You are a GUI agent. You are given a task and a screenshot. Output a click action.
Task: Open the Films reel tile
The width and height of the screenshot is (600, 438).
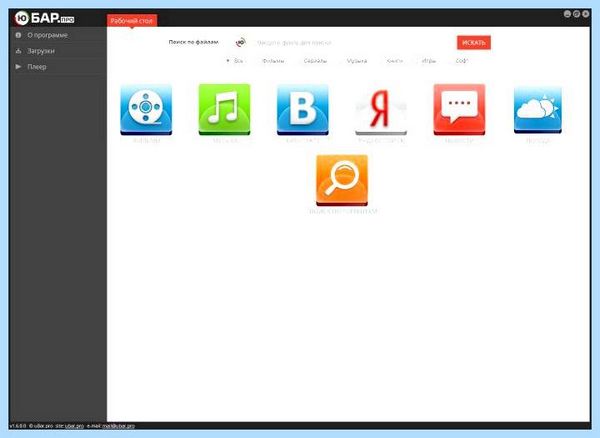[146, 110]
